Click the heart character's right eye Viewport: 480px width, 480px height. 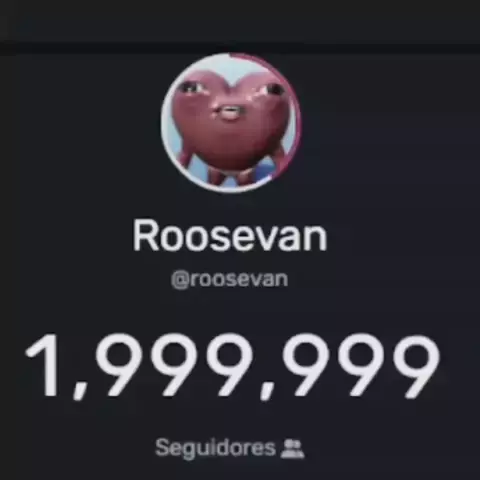tap(271, 88)
